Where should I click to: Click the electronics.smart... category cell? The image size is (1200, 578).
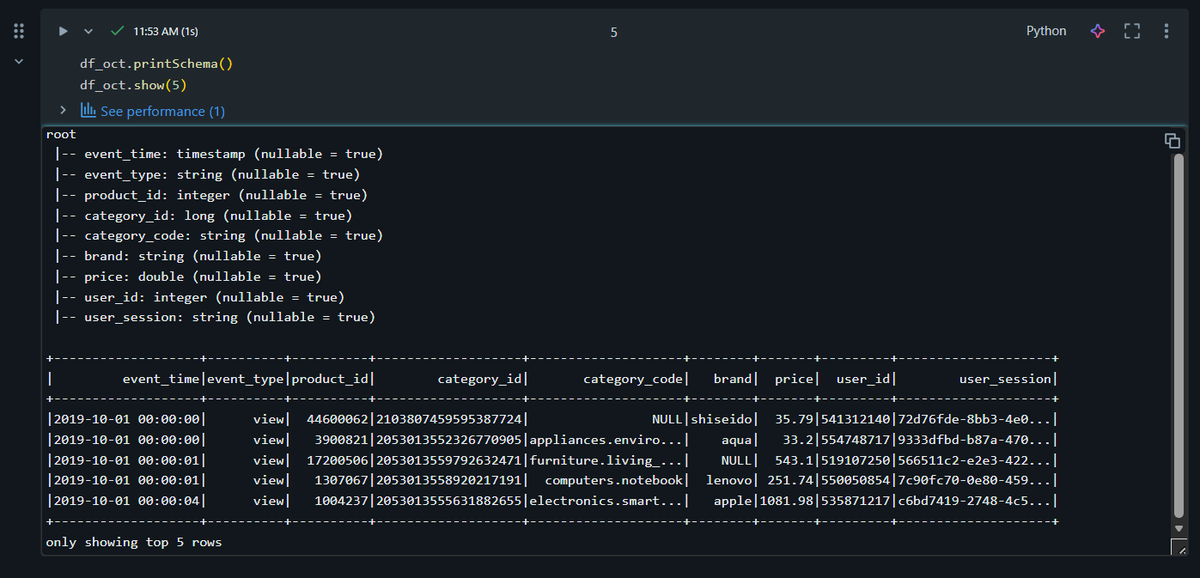607,501
